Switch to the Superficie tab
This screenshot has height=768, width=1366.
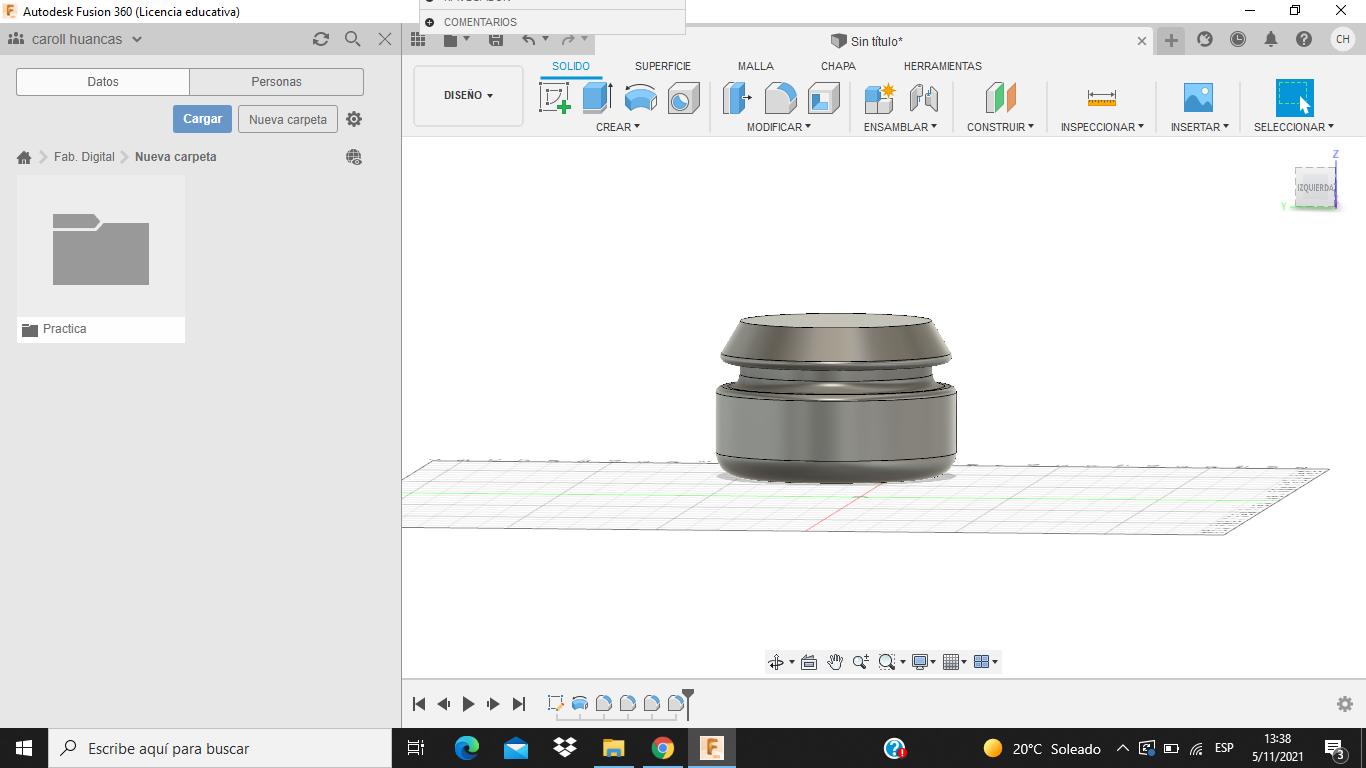pos(662,66)
